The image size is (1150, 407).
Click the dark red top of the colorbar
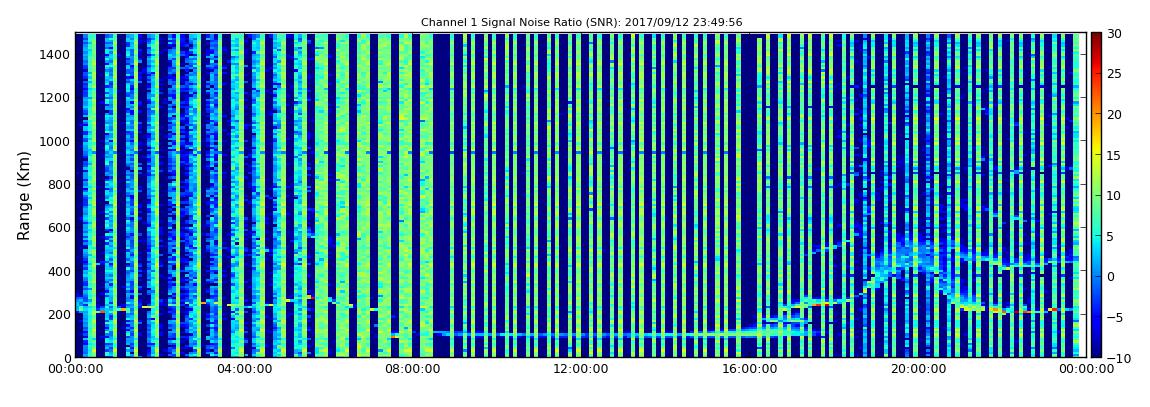[1096, 38]
